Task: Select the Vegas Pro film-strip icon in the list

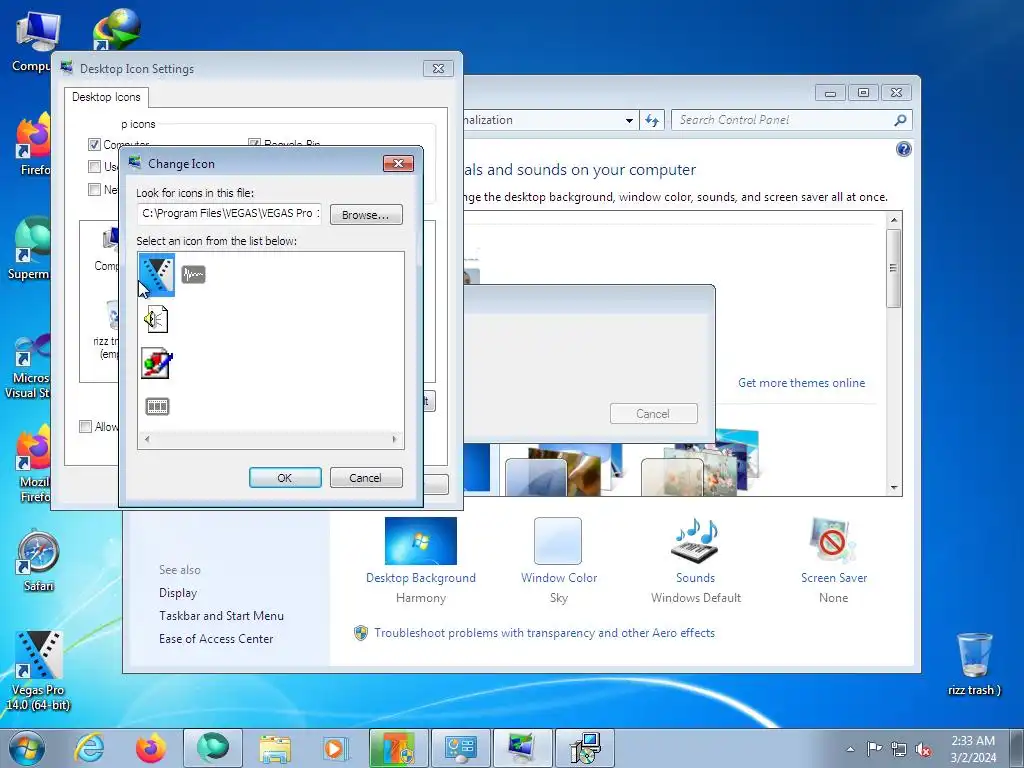Action: [x=157, y=275]
